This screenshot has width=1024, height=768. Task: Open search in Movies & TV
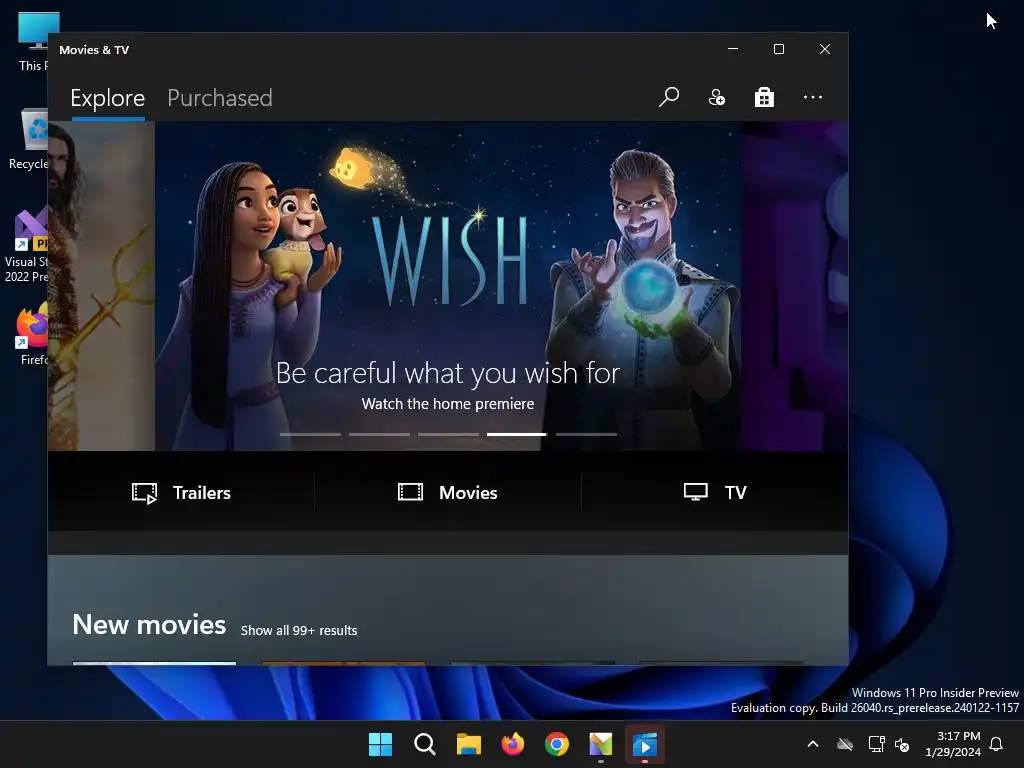coord(669,97)
